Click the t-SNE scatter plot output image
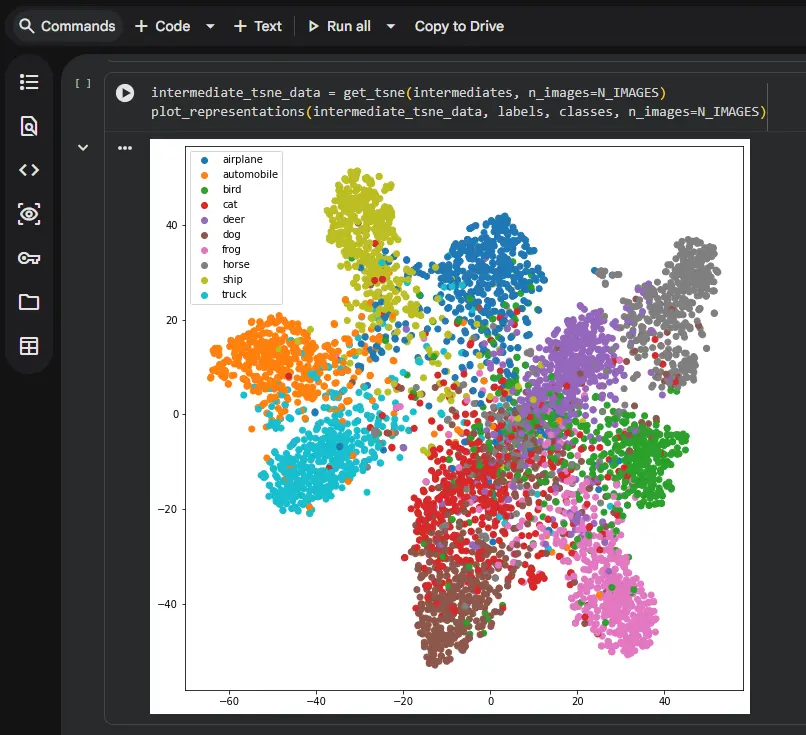The height and width of the screenshot is (735, 806). pos(450,426)
